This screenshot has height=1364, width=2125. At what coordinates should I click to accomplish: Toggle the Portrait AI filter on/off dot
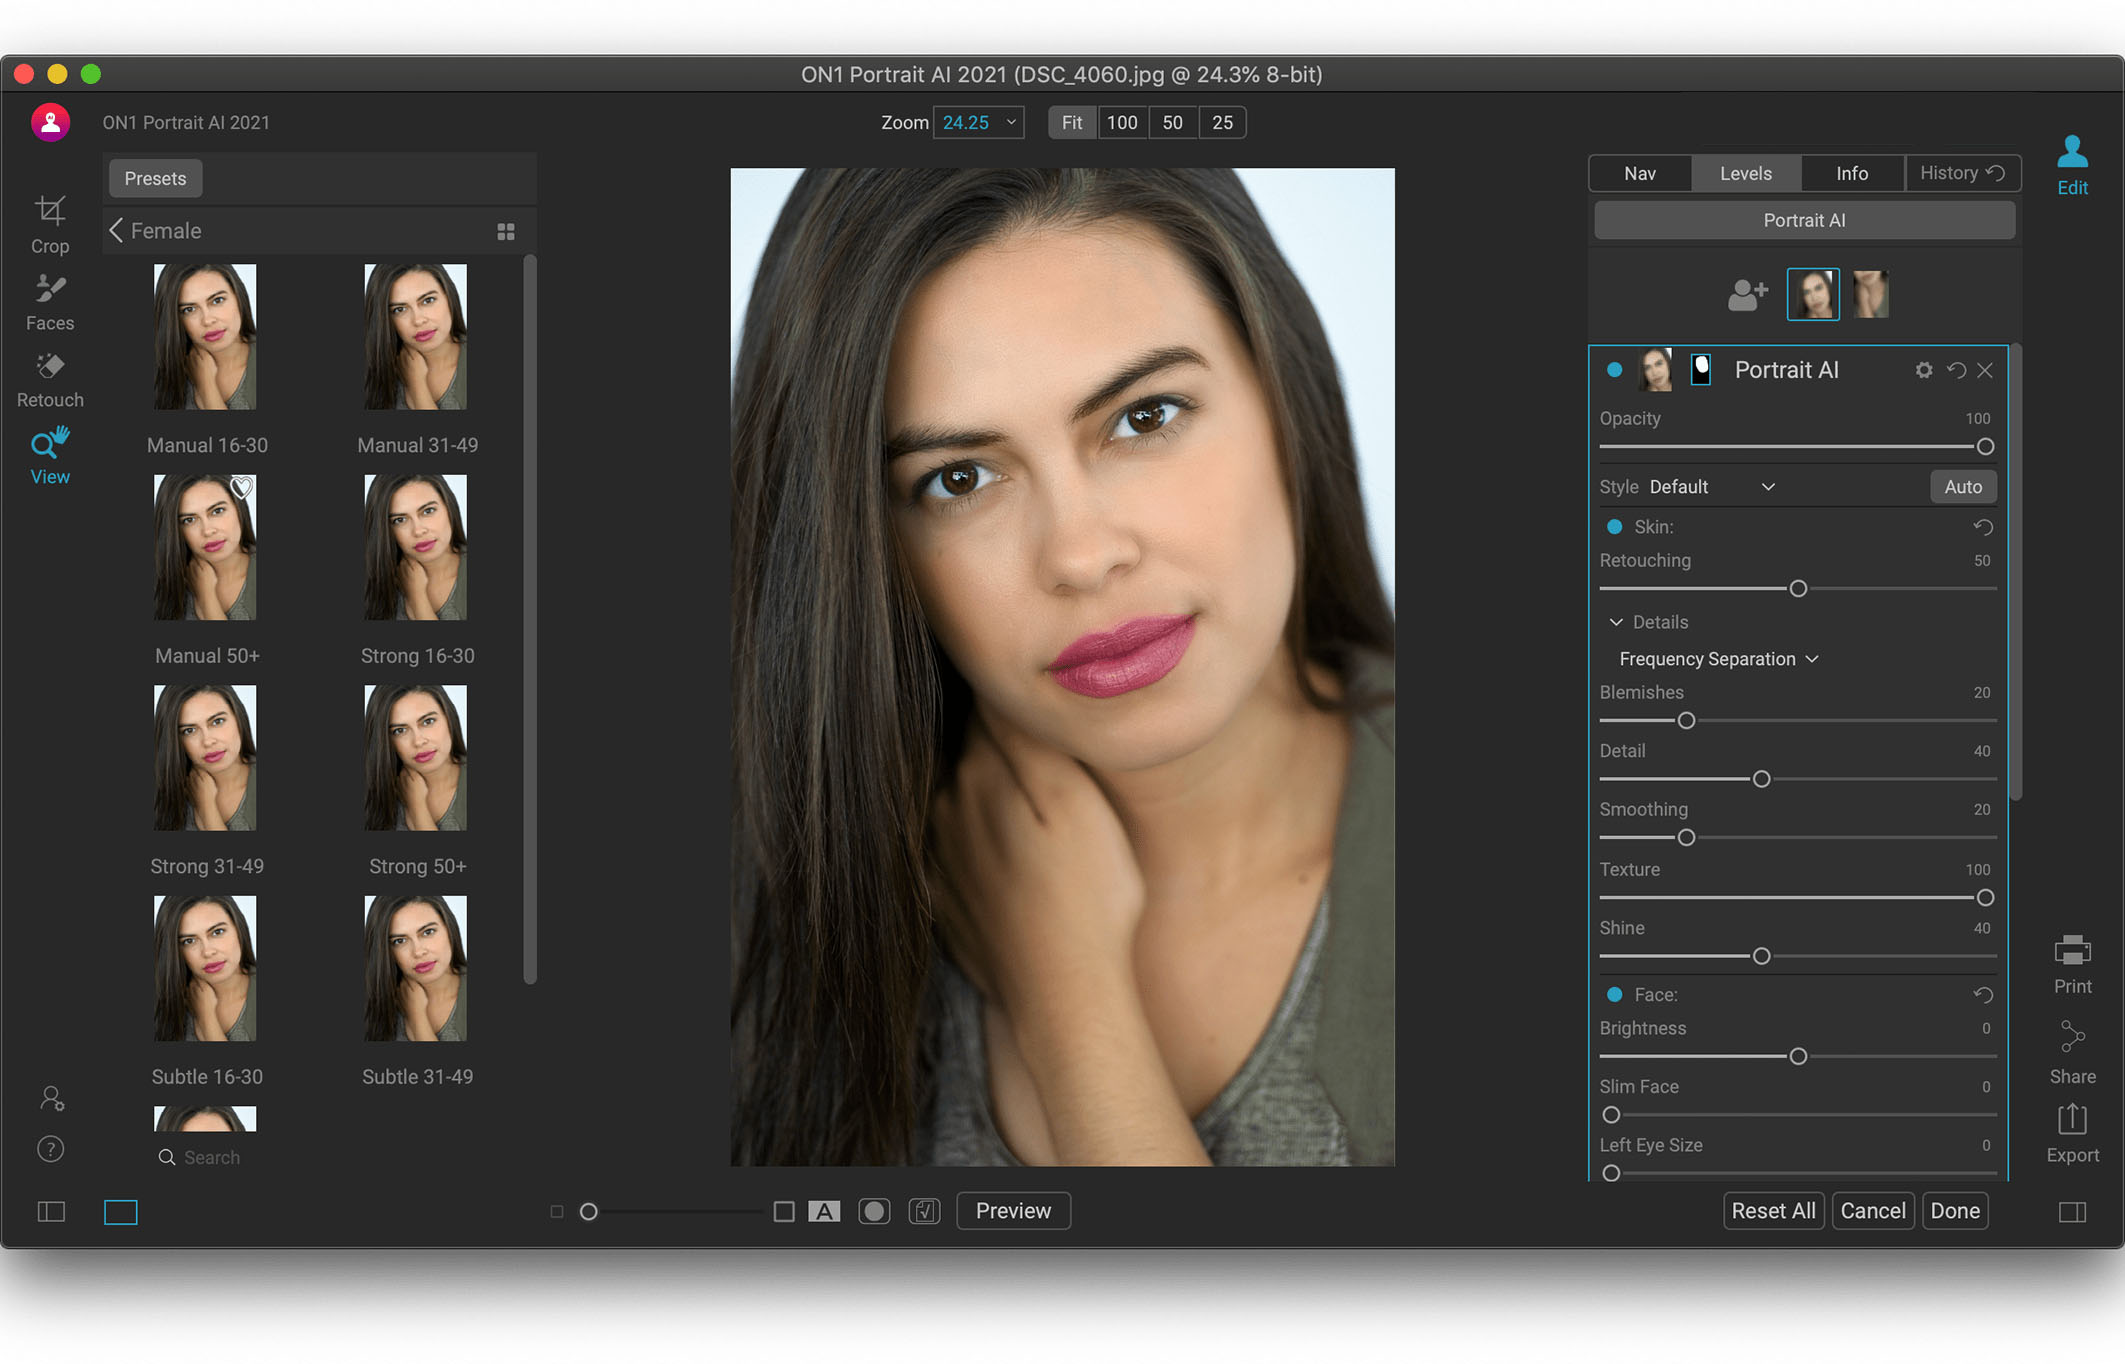click(1614, 370)
